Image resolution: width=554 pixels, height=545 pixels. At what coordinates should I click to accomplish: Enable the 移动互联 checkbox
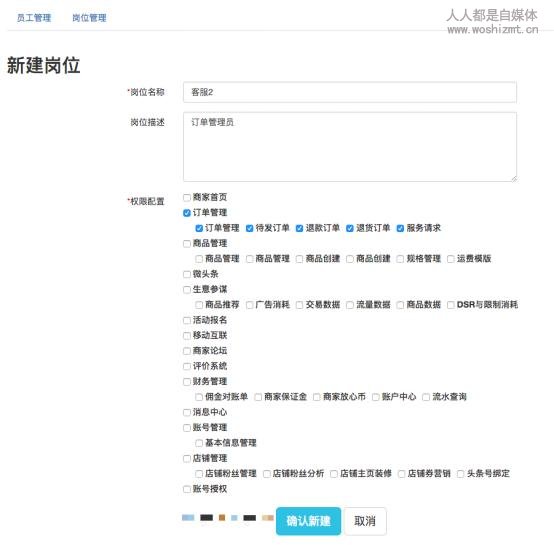187,336
